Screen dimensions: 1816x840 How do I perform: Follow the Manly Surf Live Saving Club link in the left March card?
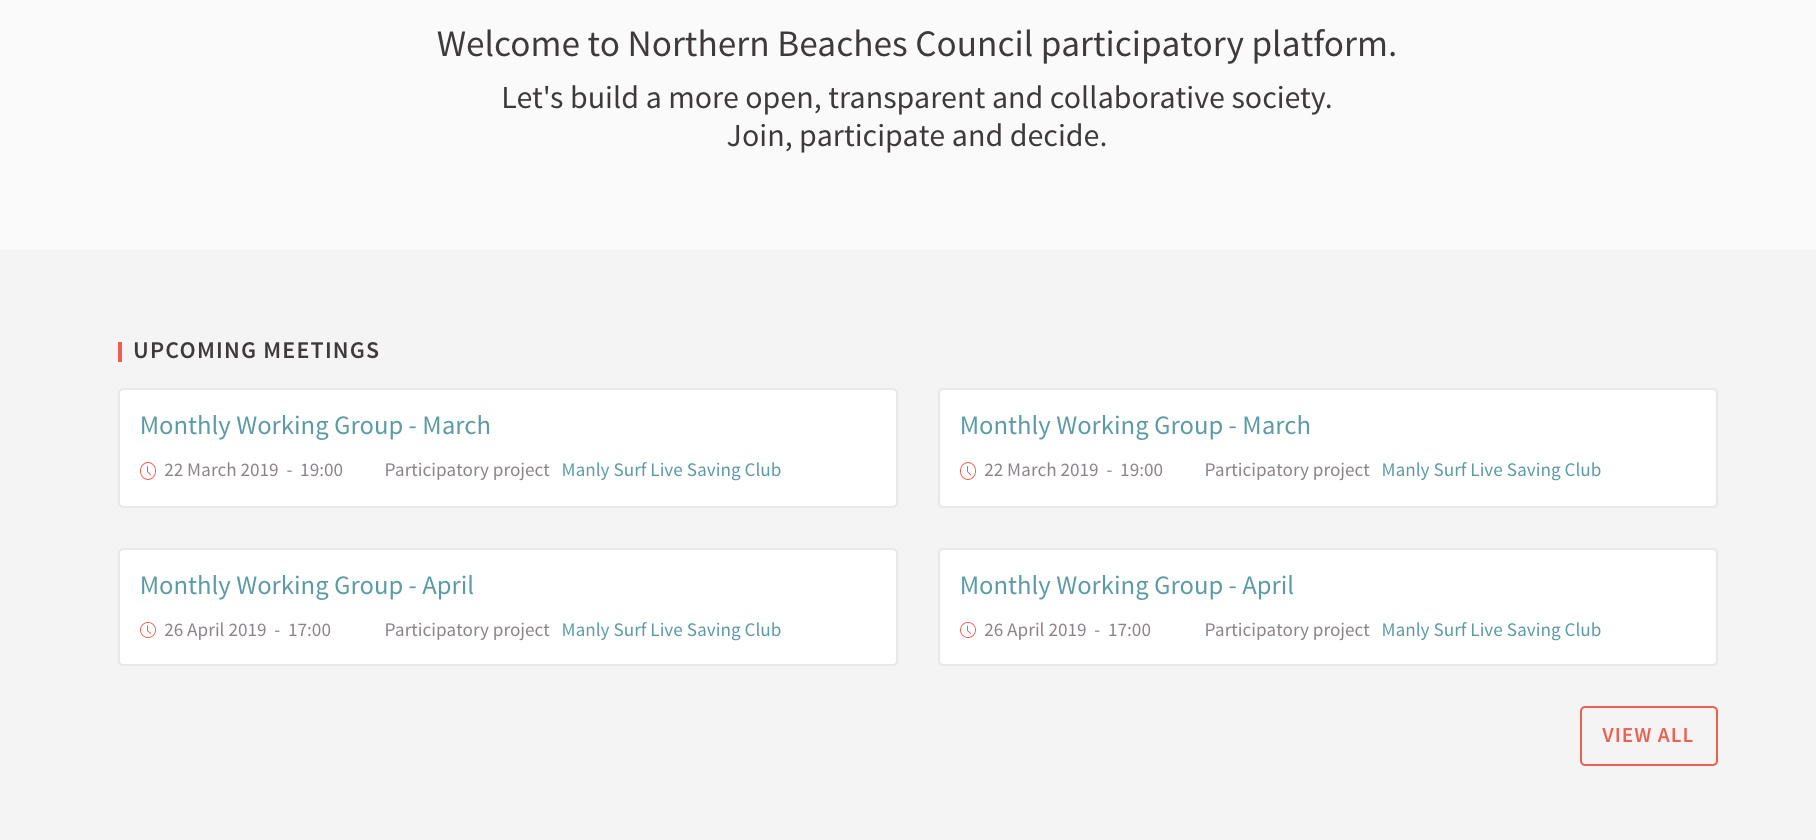(671, 470)
